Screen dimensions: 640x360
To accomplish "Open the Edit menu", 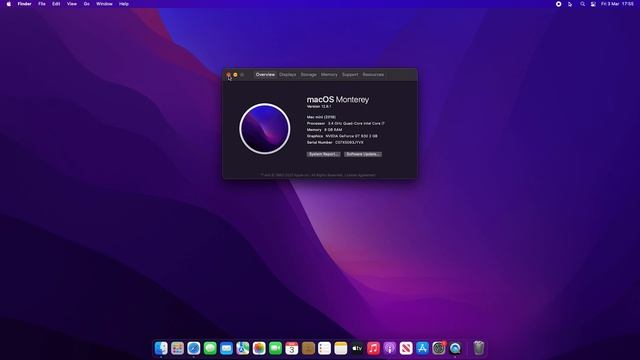I will [x=56, y=4].
